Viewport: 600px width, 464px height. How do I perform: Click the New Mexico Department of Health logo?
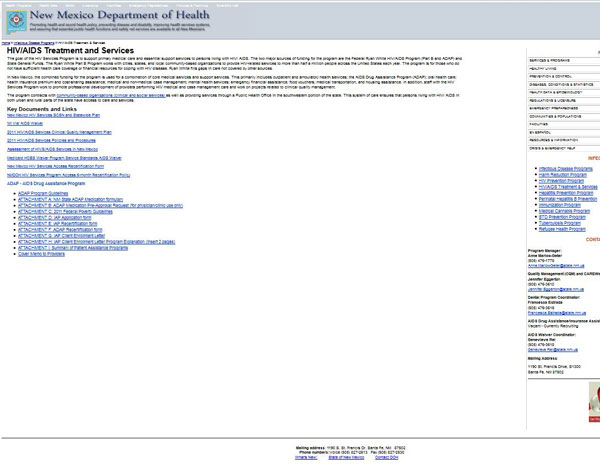[17, 22]
